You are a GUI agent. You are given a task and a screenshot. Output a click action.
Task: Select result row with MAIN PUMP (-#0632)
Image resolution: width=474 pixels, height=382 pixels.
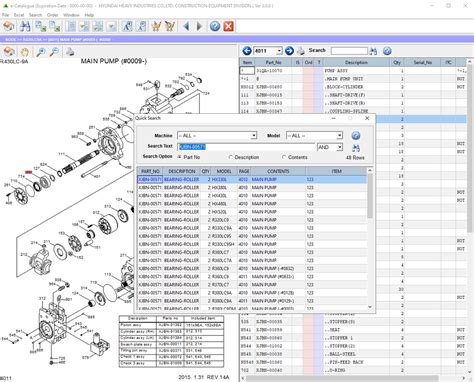252,269
